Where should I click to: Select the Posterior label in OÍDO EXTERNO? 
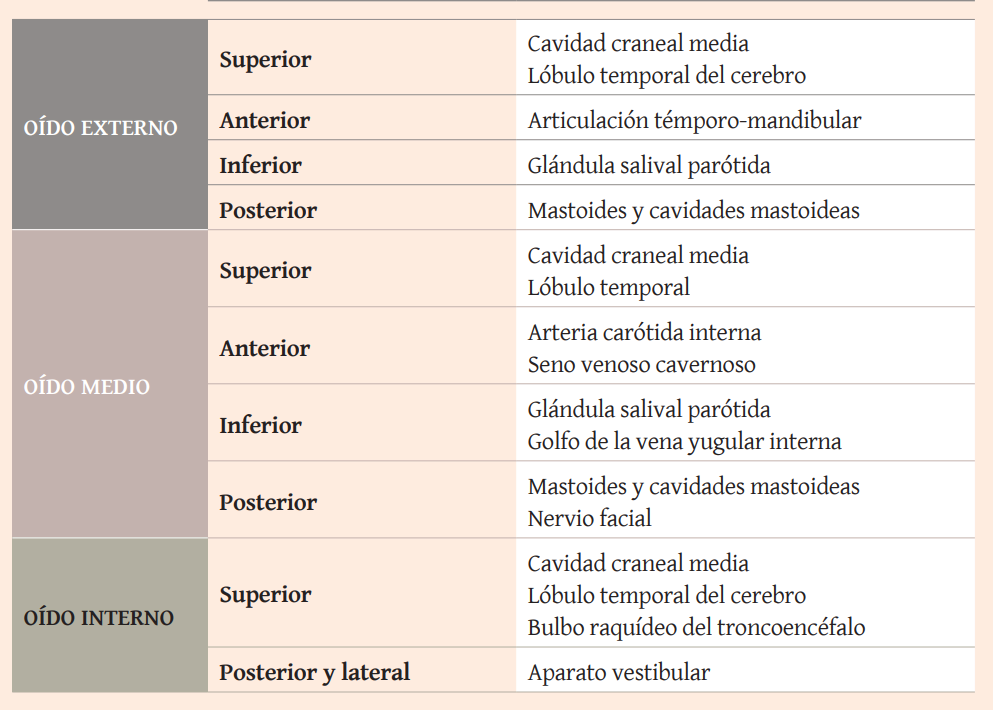tap(268, 210)
